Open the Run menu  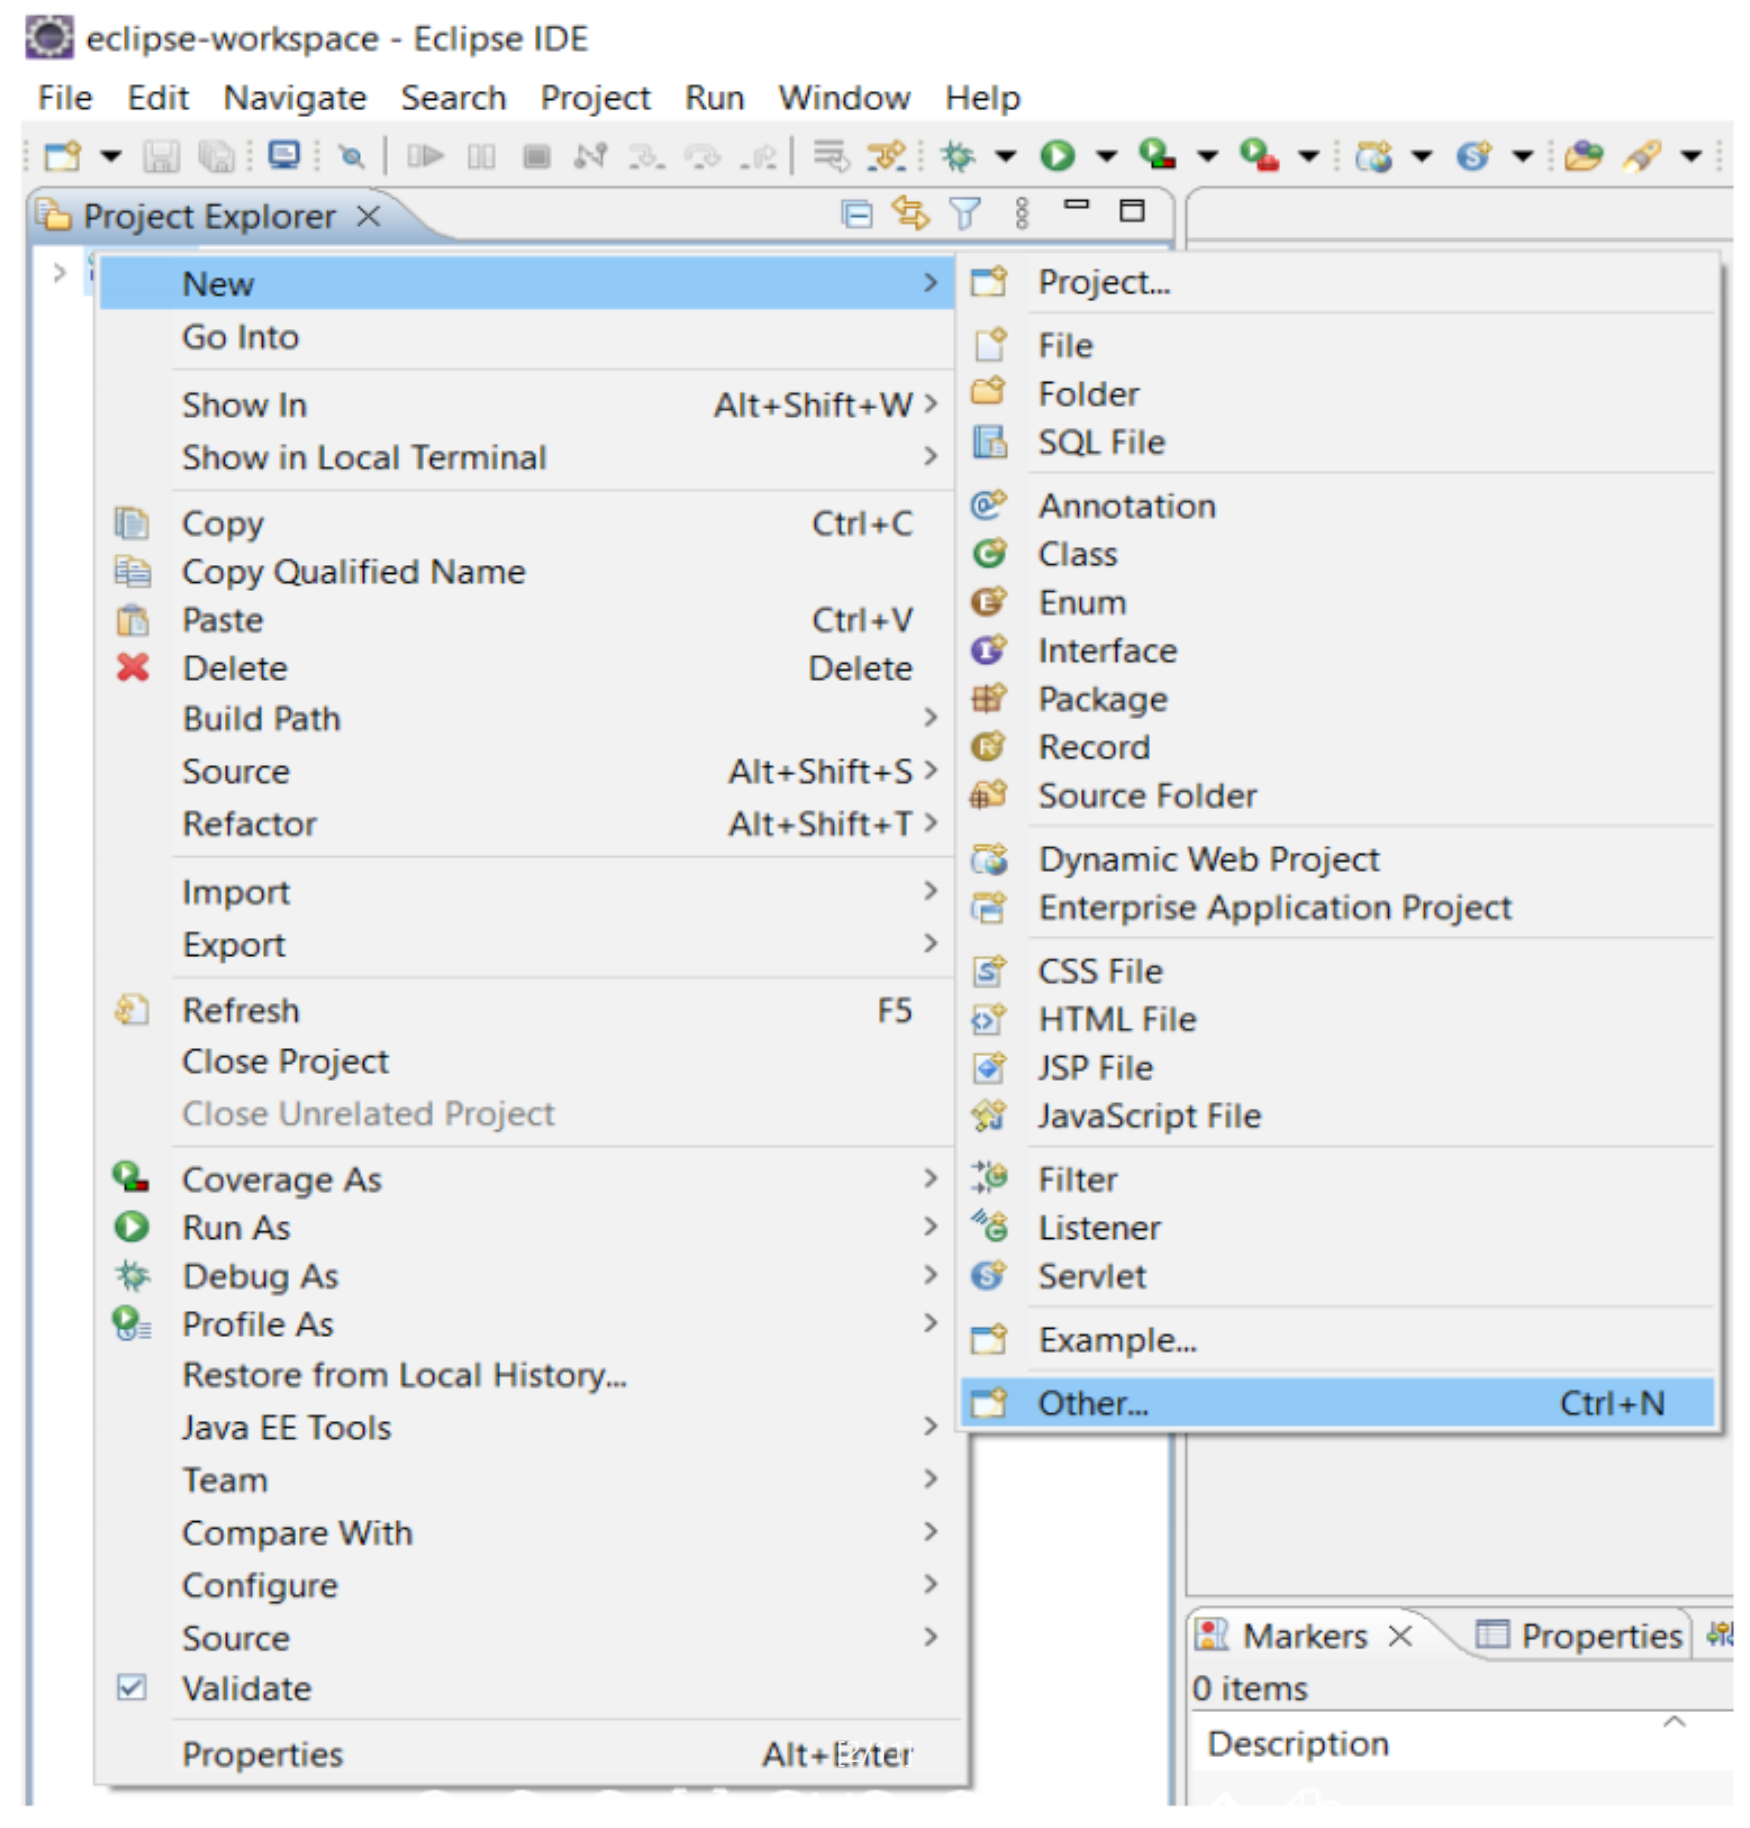tap(714, 98)
